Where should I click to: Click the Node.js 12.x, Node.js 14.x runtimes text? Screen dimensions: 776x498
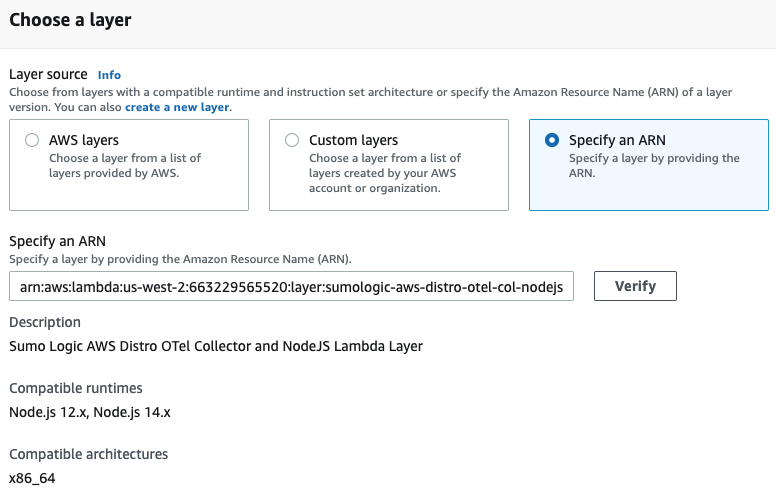click(x=82, y=412)
